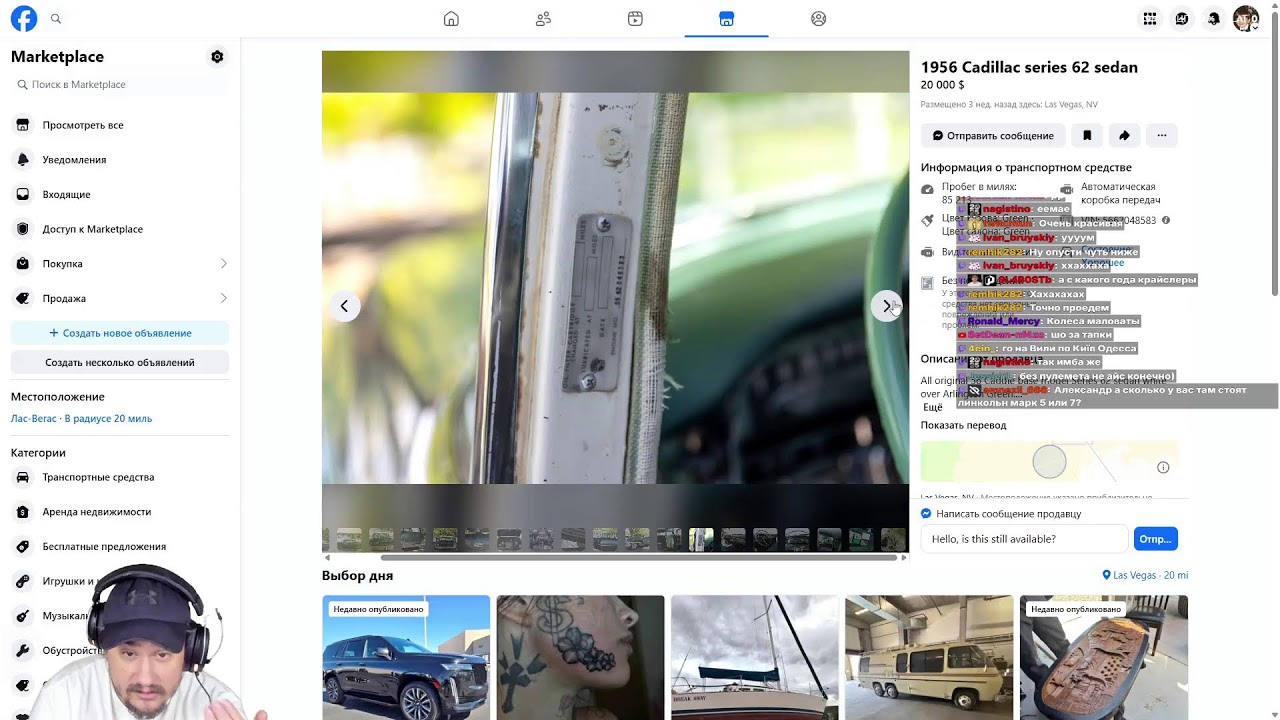Screen dimensions: 1280x720
Task: Click the '1956 Cadillac series 62 sedan' title
Action: point(1029,67)
